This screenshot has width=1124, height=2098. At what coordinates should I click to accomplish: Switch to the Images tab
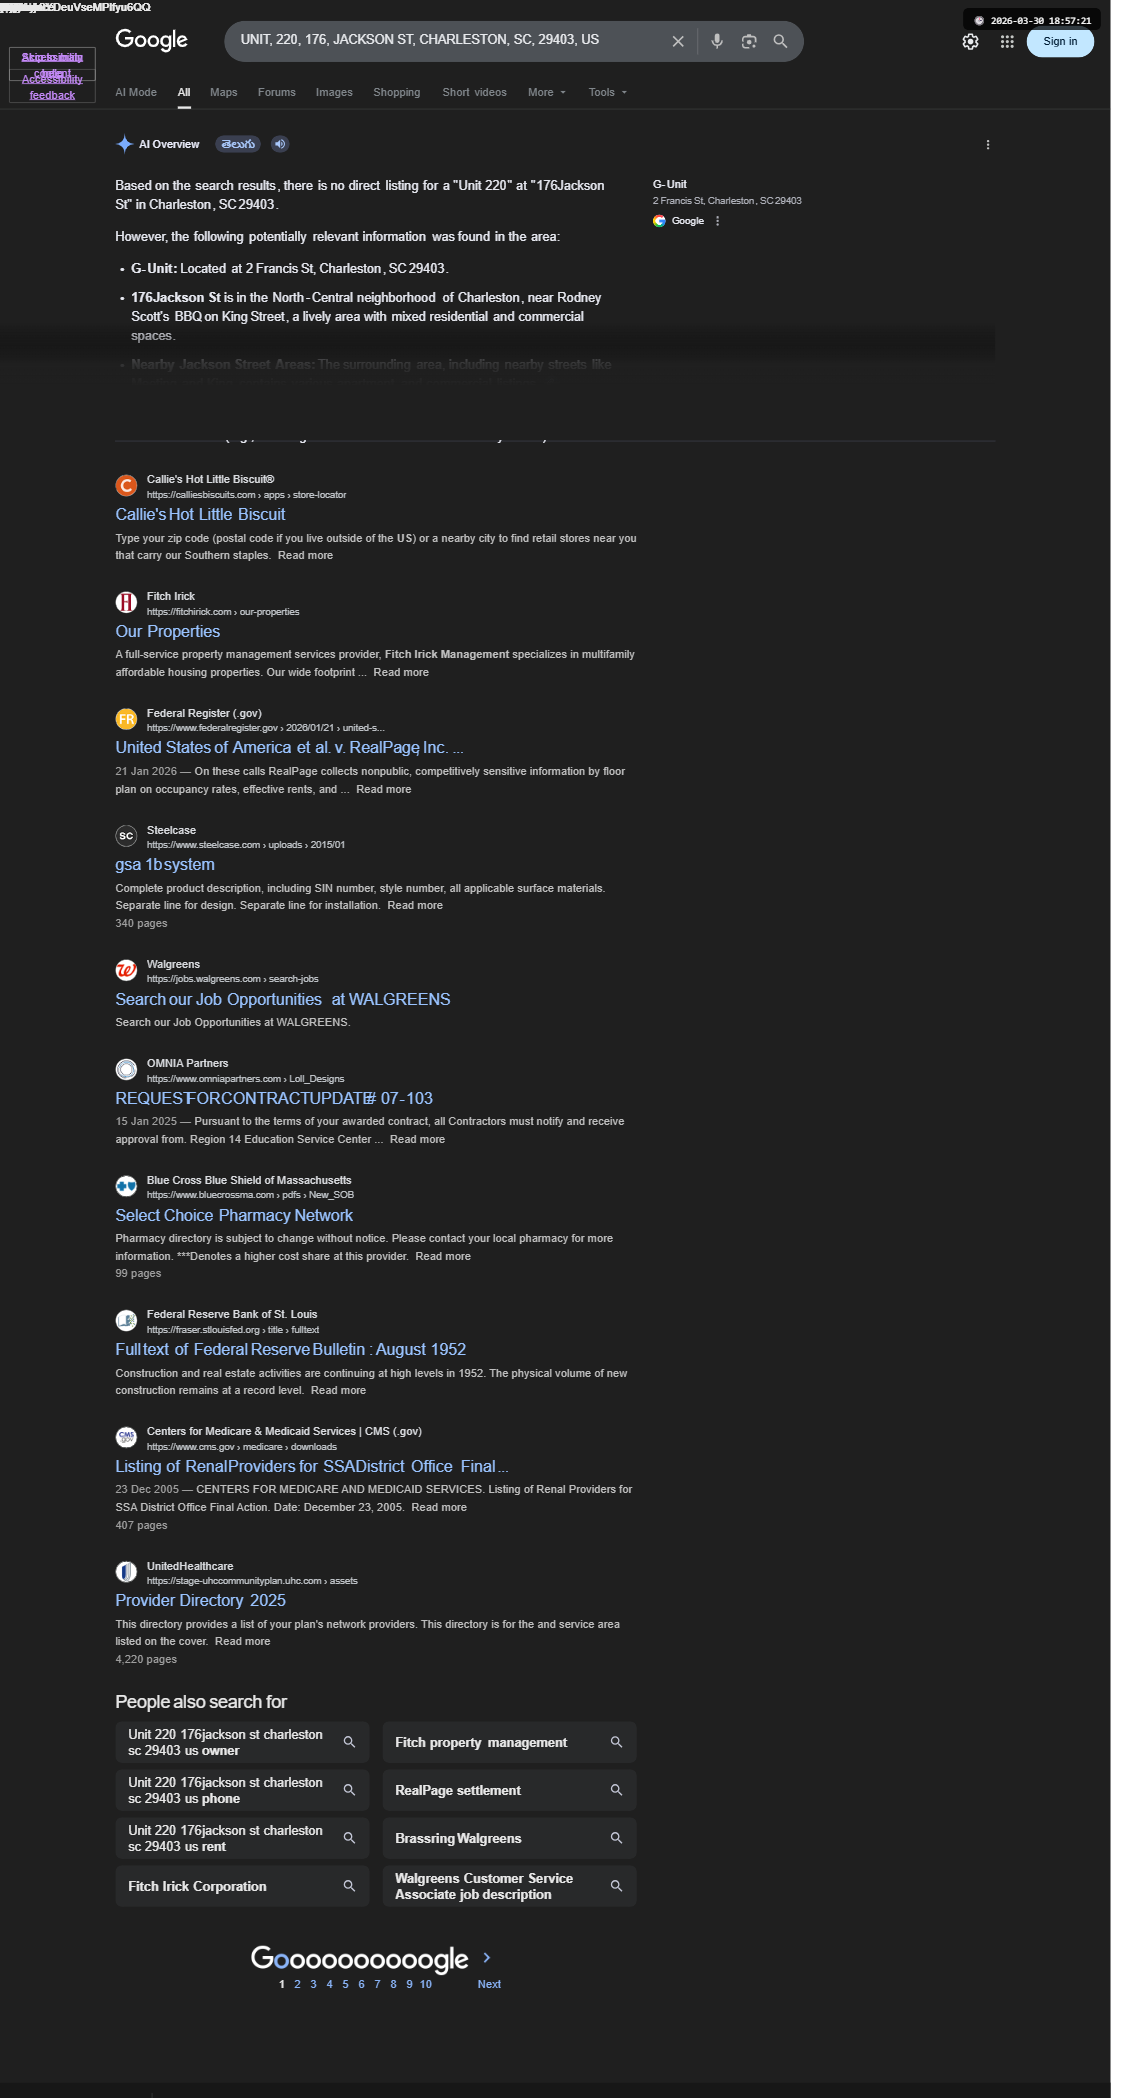pyautogui.click(x=334, y=92)
